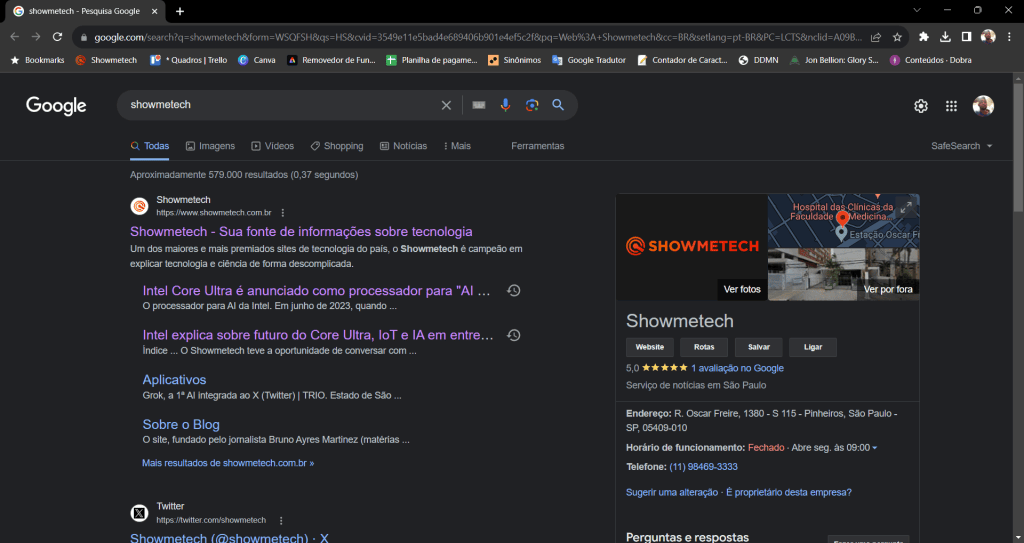
Task: Click the magnifier search button
Action: coord(558,105)
